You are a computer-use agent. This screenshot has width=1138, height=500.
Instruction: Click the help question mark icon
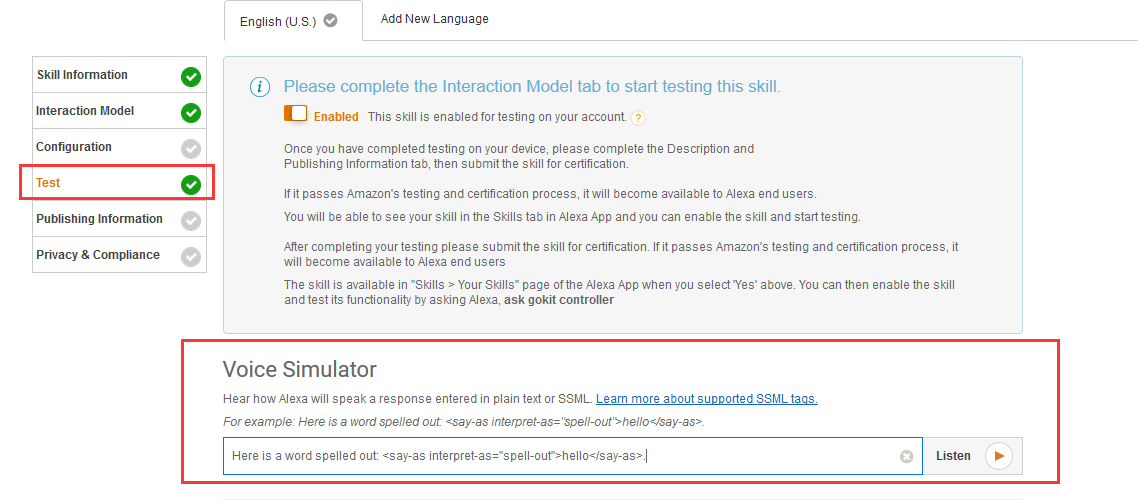pos(638,117)
